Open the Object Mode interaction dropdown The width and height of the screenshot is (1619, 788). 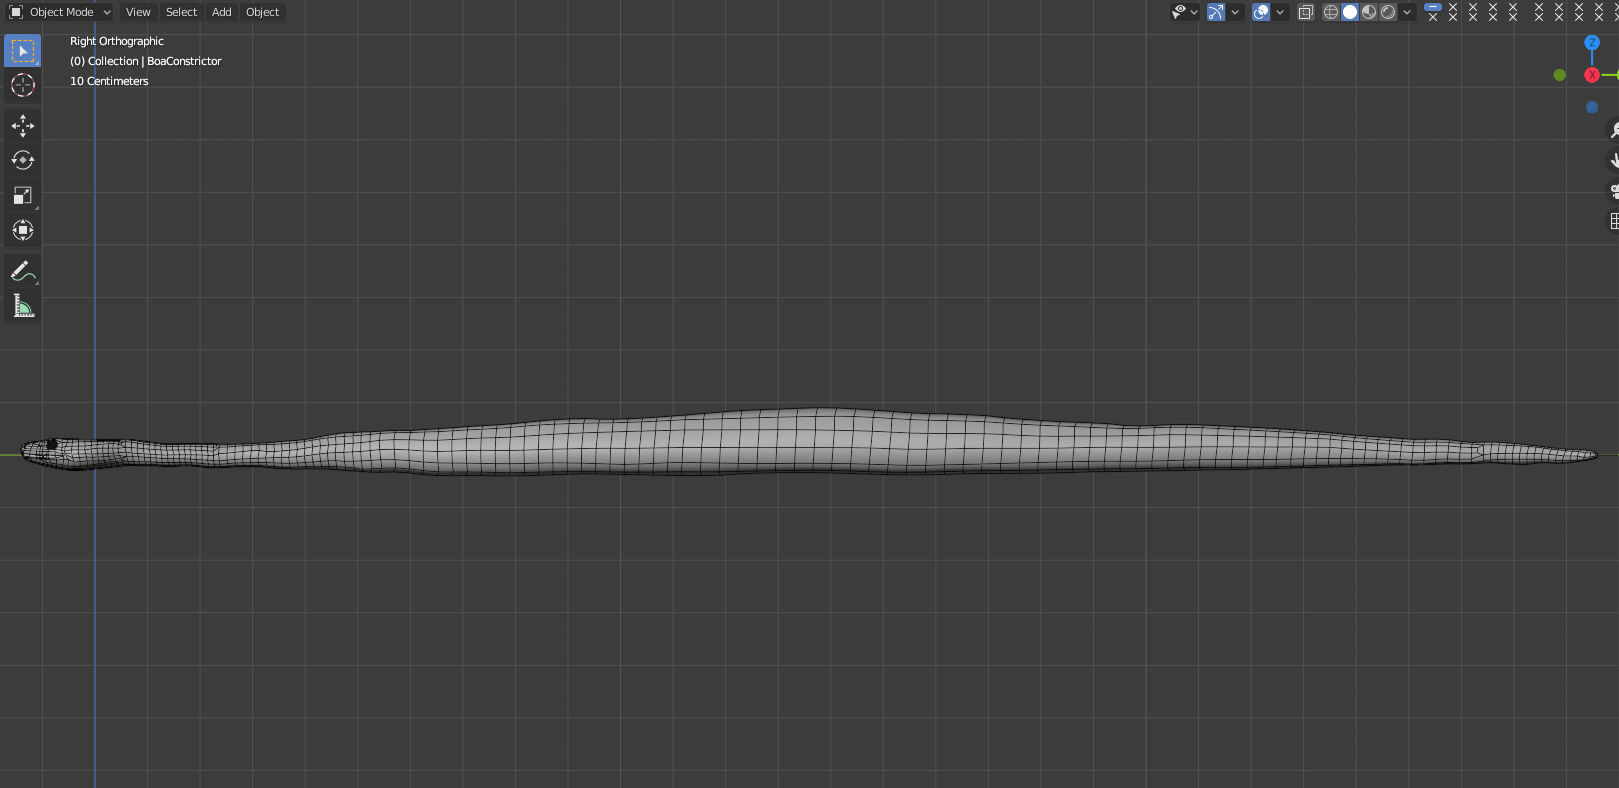tap(60, 12)
